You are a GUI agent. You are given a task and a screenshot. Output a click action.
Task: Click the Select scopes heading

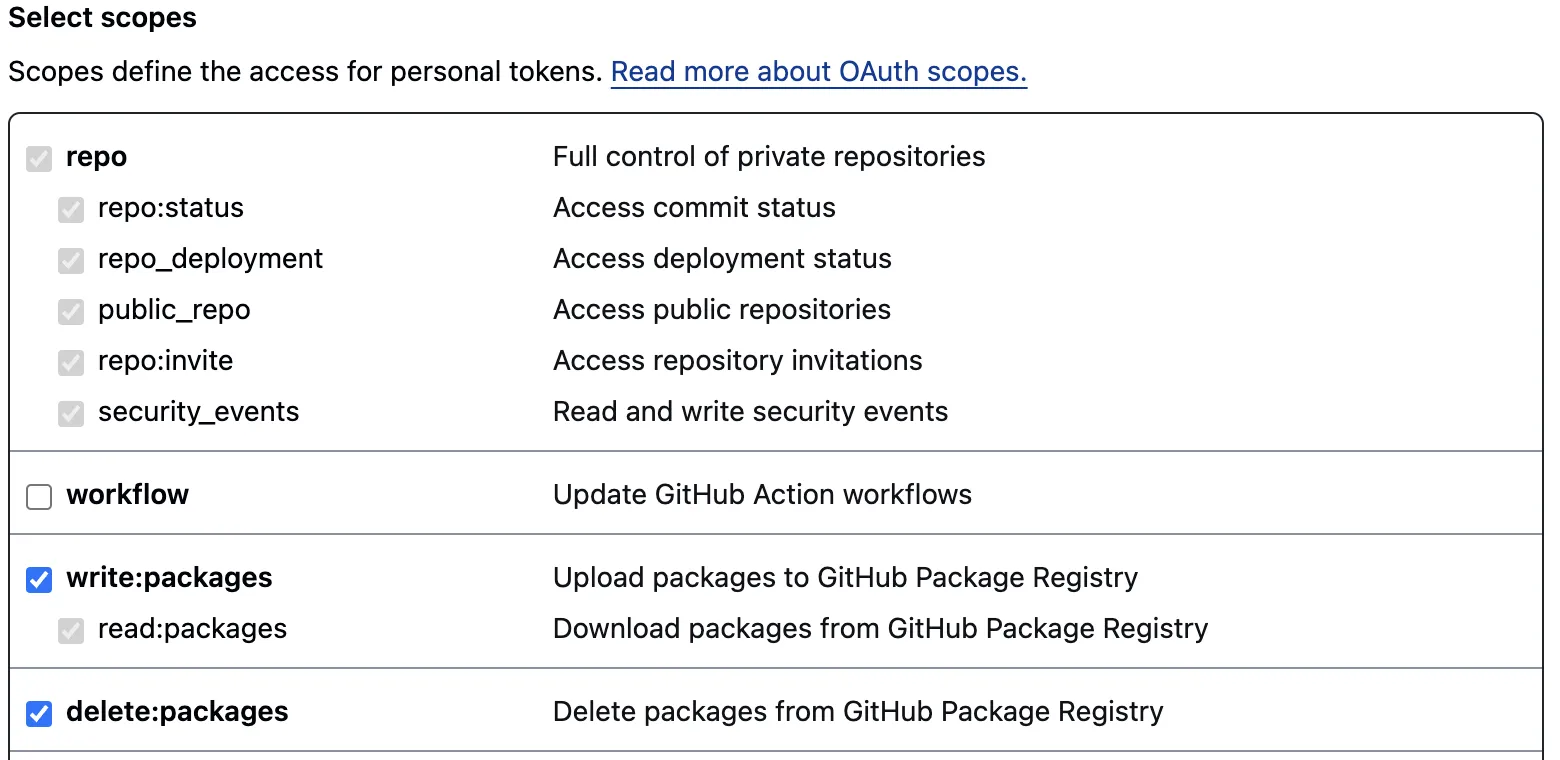[x=102, y=18]
